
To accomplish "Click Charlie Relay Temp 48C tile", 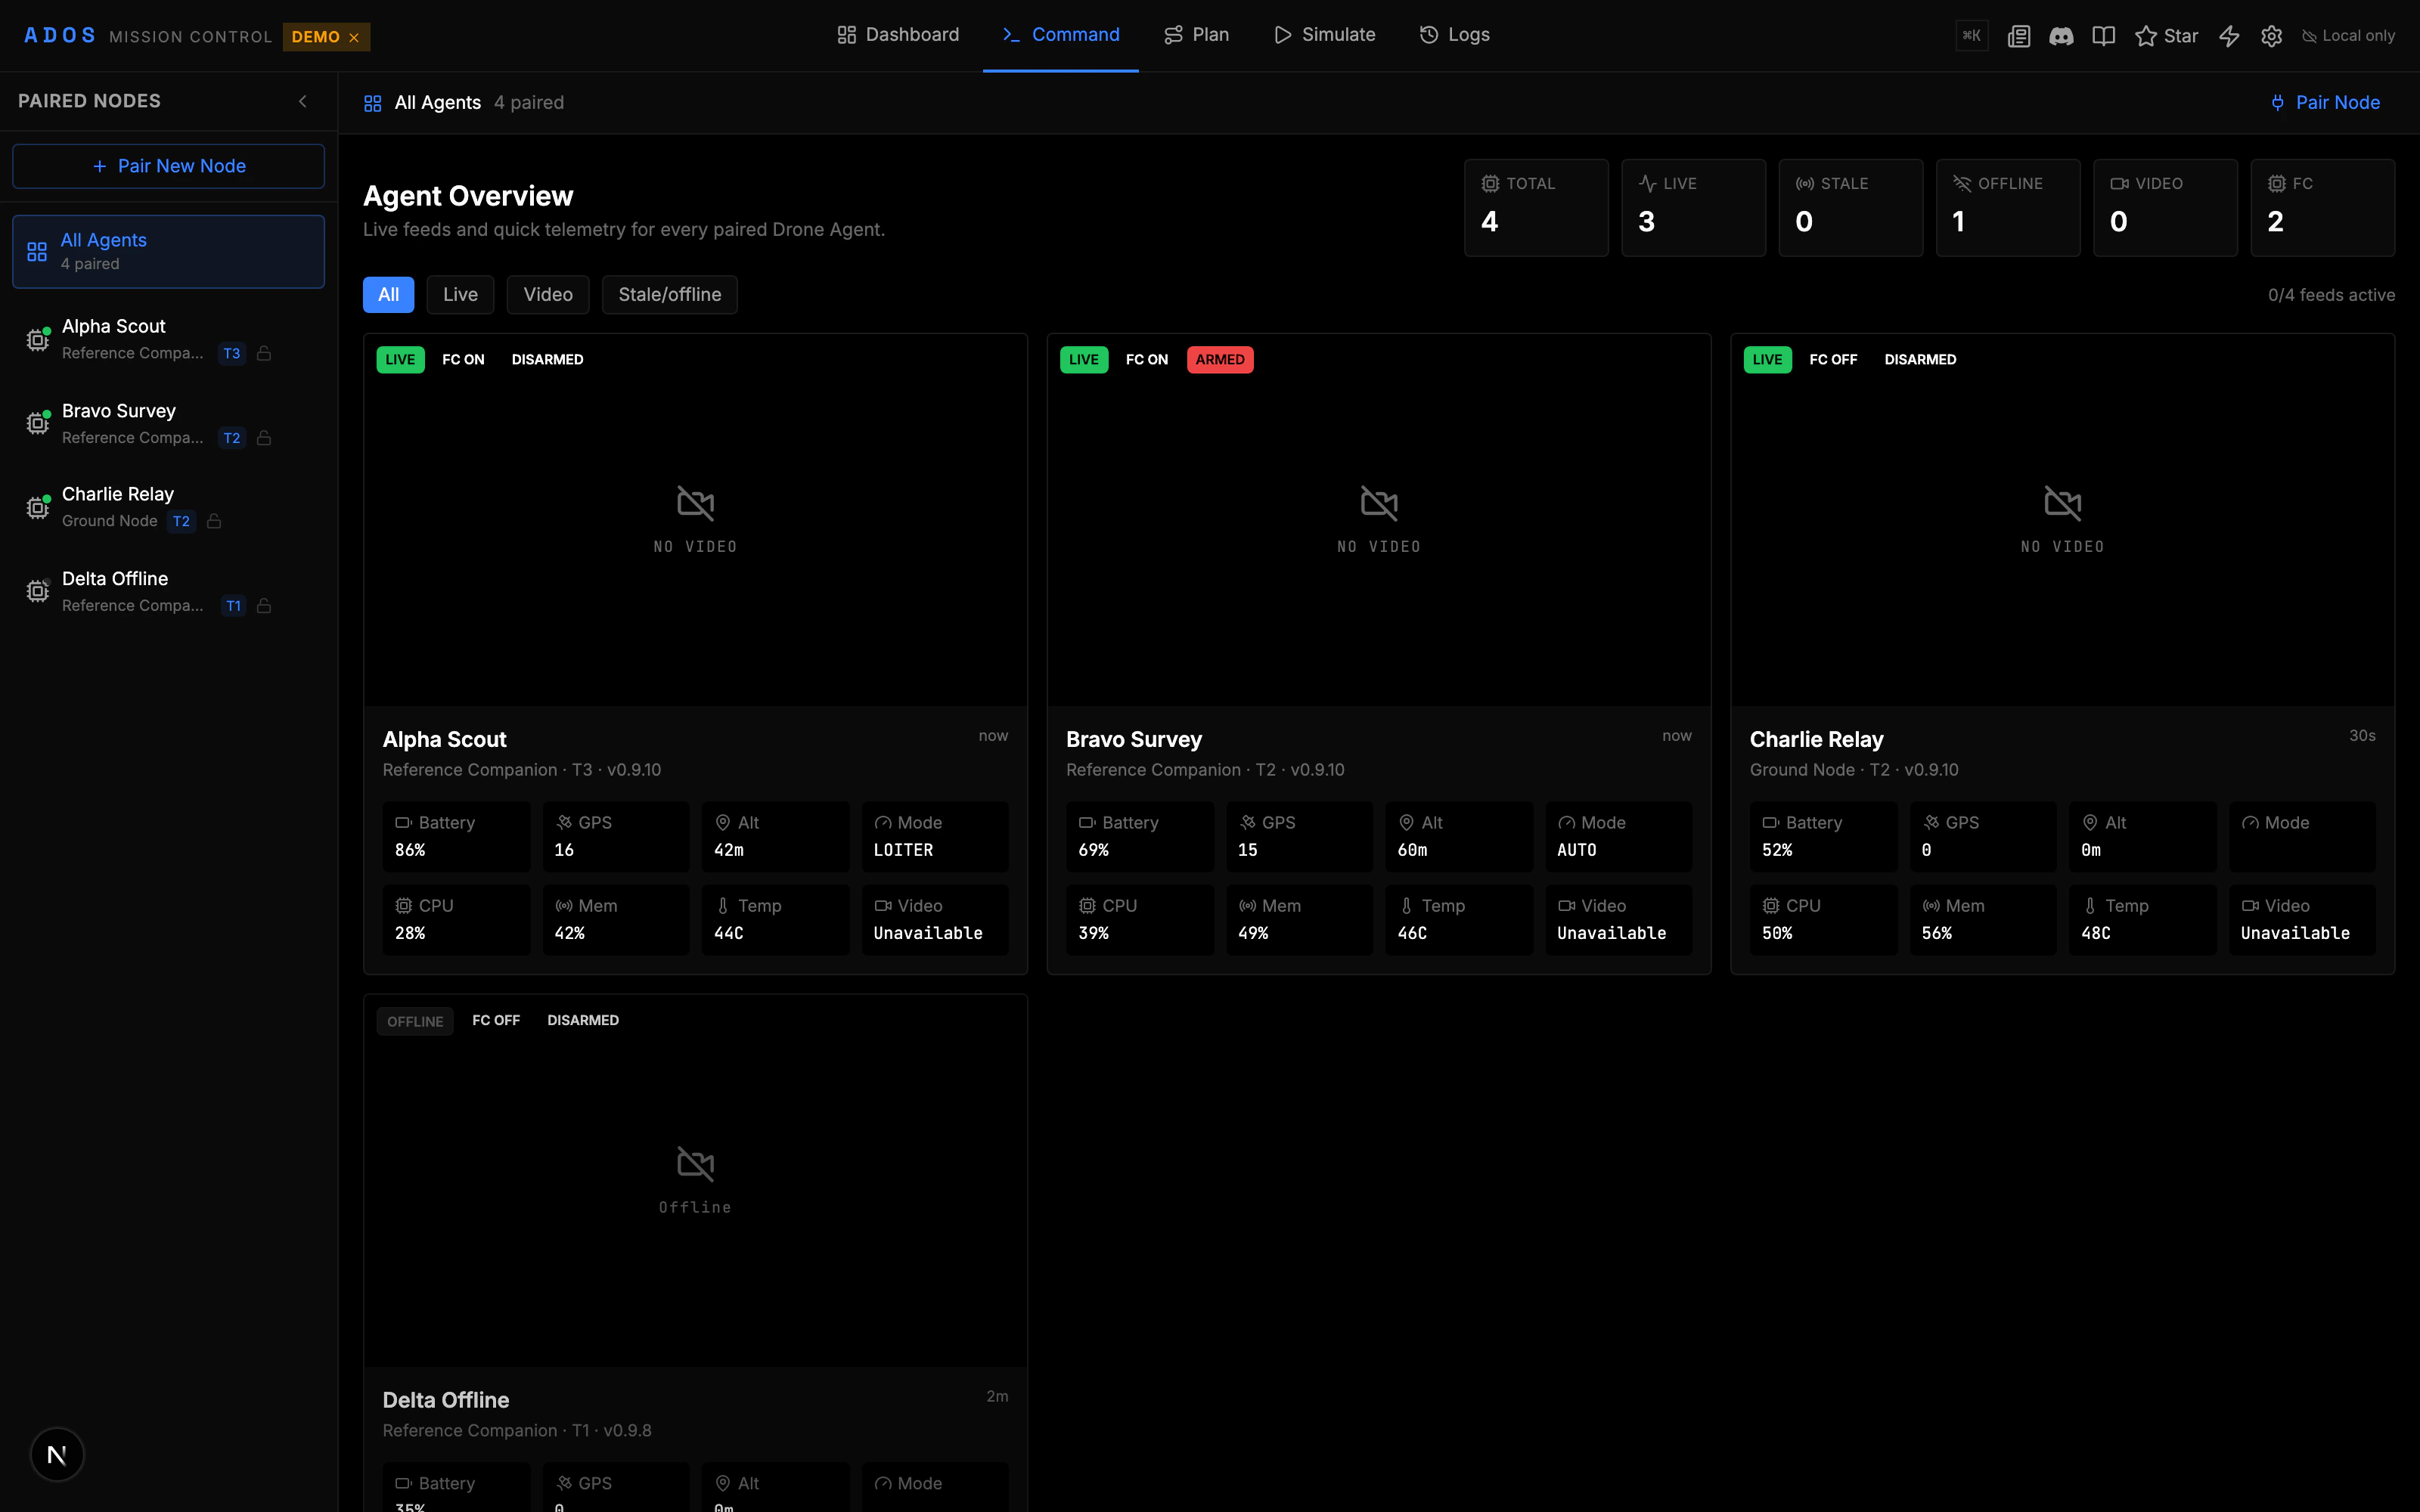I will [2142, 919].
